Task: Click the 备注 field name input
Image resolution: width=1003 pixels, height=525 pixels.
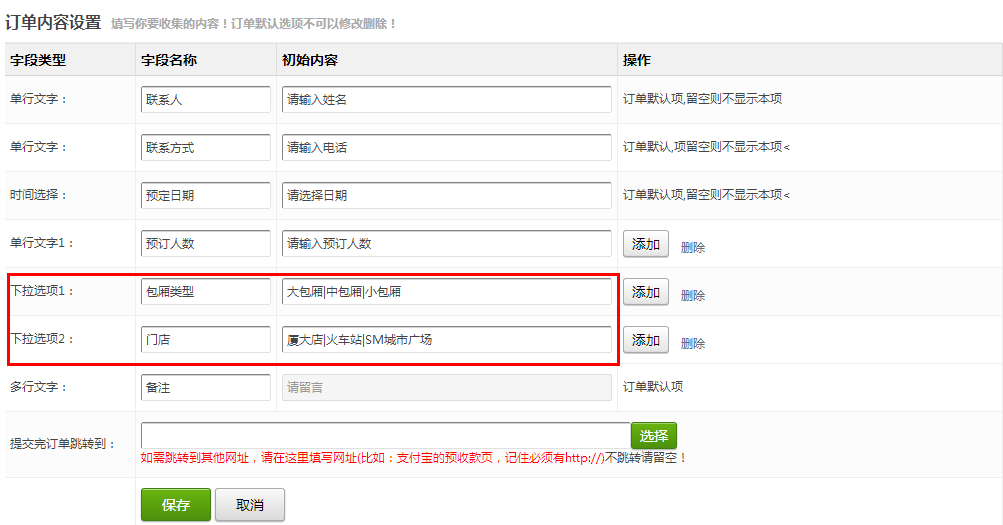Action: click(x=206, y=388)
